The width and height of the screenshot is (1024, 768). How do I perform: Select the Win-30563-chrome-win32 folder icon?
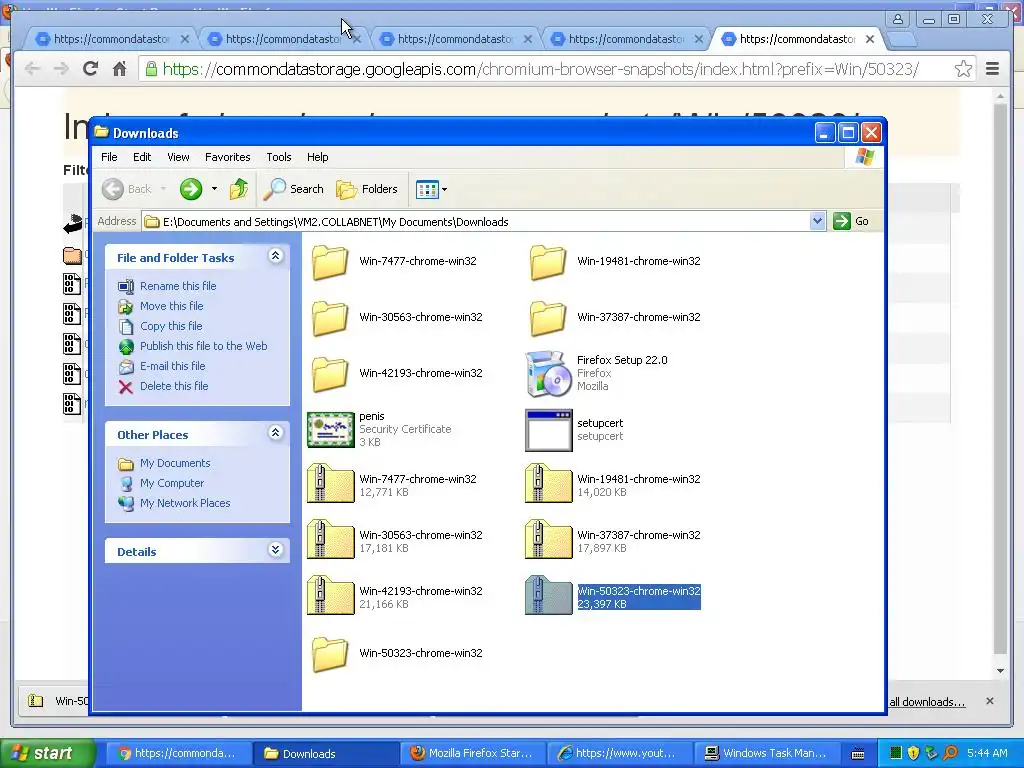[x=330, y=318]
